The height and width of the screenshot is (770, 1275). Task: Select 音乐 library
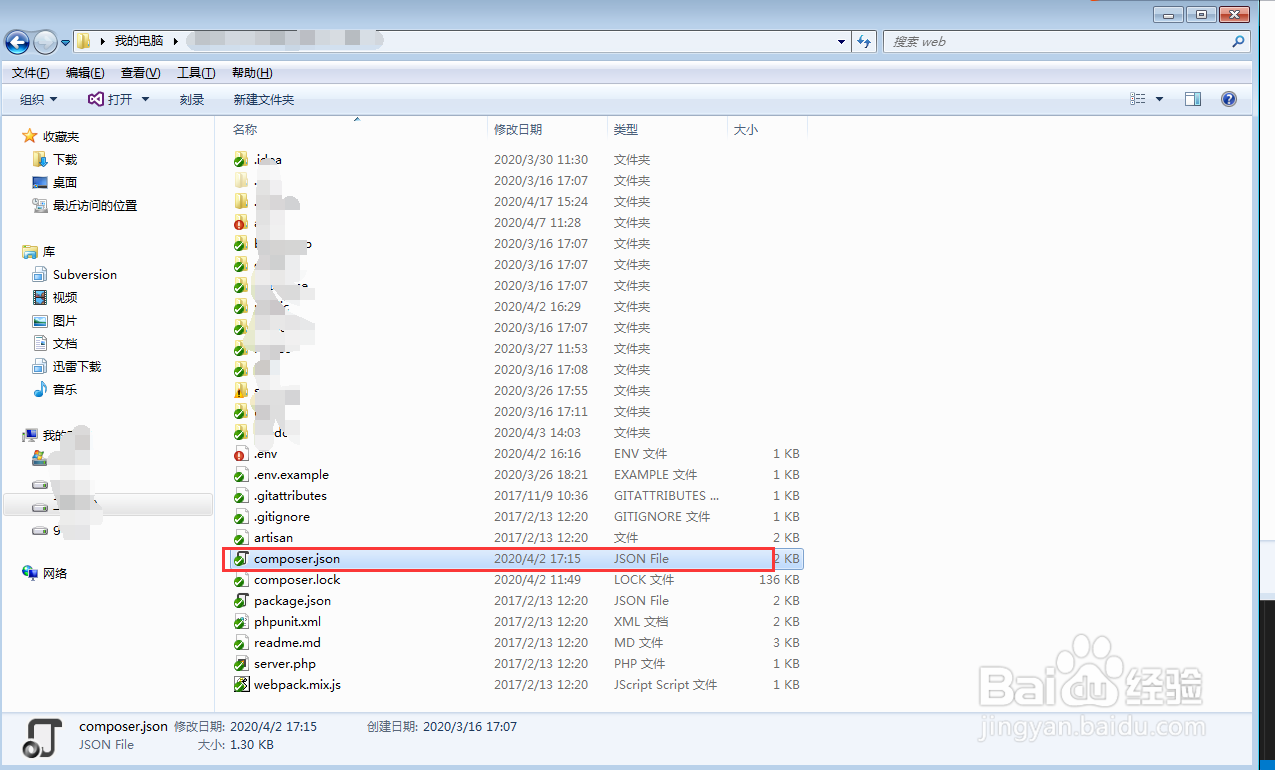pos(65,389)
